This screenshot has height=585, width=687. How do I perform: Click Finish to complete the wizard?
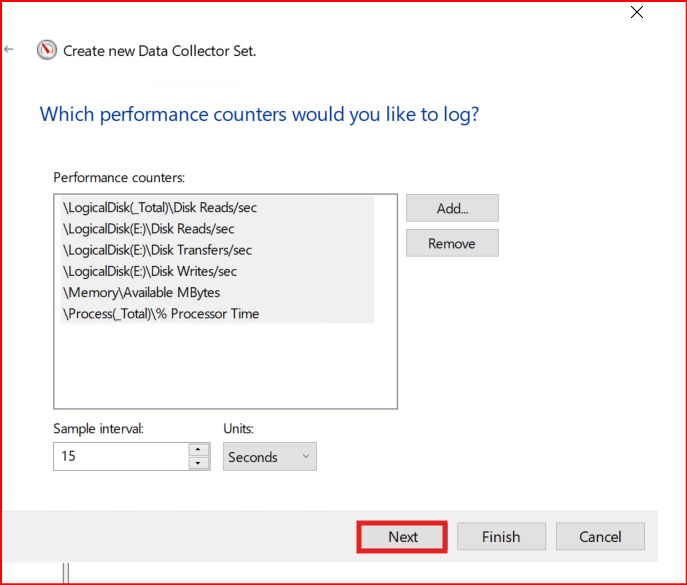point(501,537)
